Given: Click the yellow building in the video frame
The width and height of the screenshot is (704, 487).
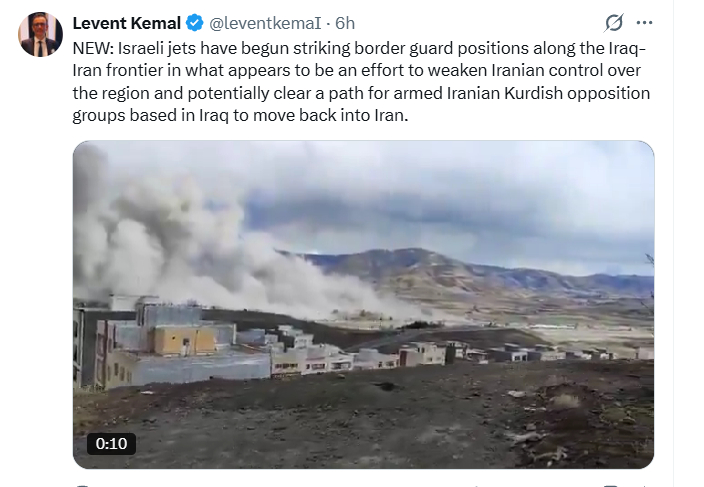Looking at the screenshot, I should click(185, 340).
